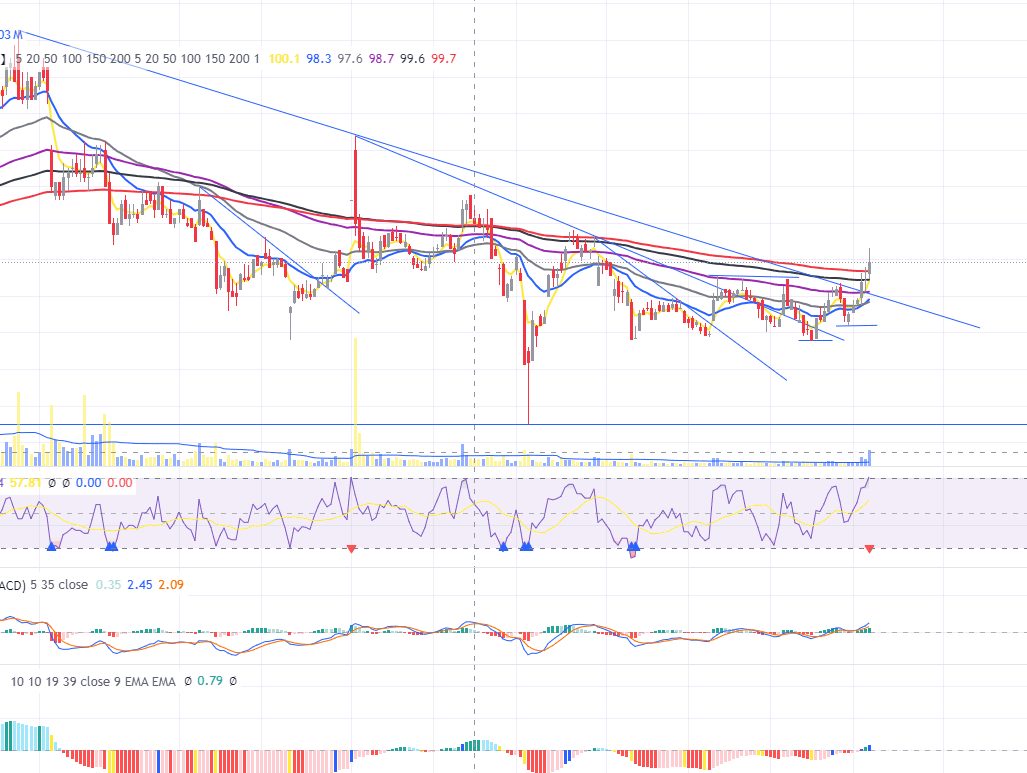The image size is (1027, 773).
Task: Click the blue 0.00 oscillator legend value
Action: click(x=88, y=483)
